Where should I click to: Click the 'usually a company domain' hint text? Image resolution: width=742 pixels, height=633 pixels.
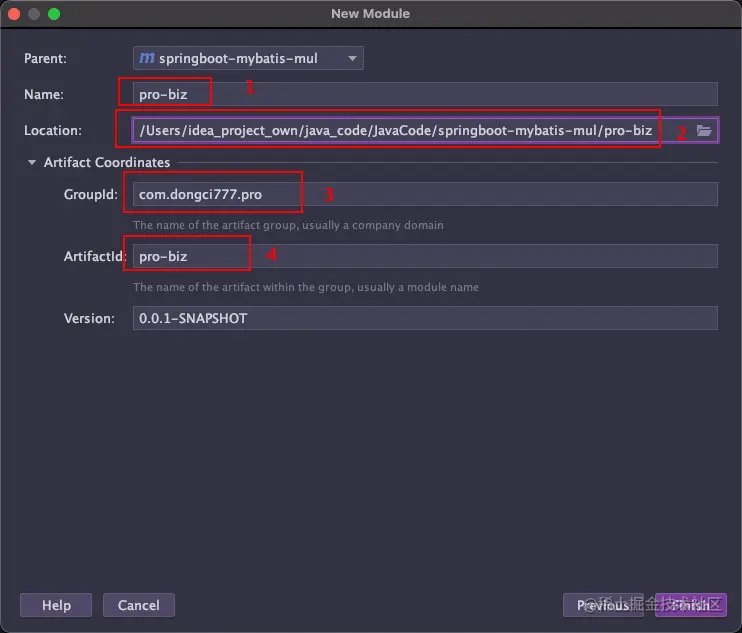pyautogui.click(x=373, y=225)
